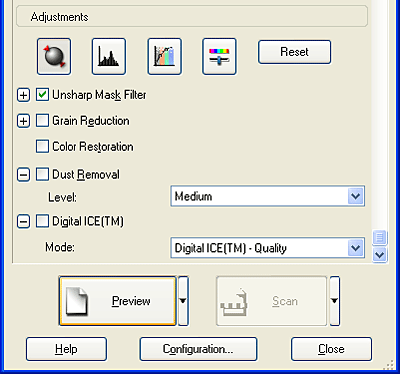The height and width of the screenshot is (374, 400).
Task: Enable the Digital ICE(TM) checkbox
Action: click(42, 221)
